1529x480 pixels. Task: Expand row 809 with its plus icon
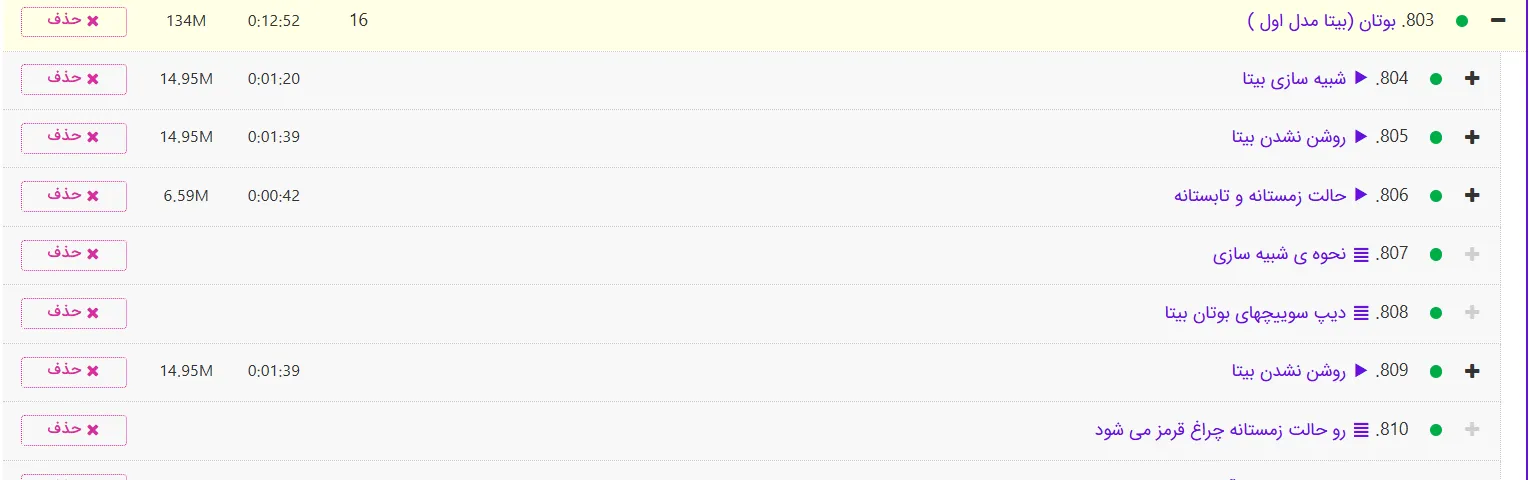1471,371
